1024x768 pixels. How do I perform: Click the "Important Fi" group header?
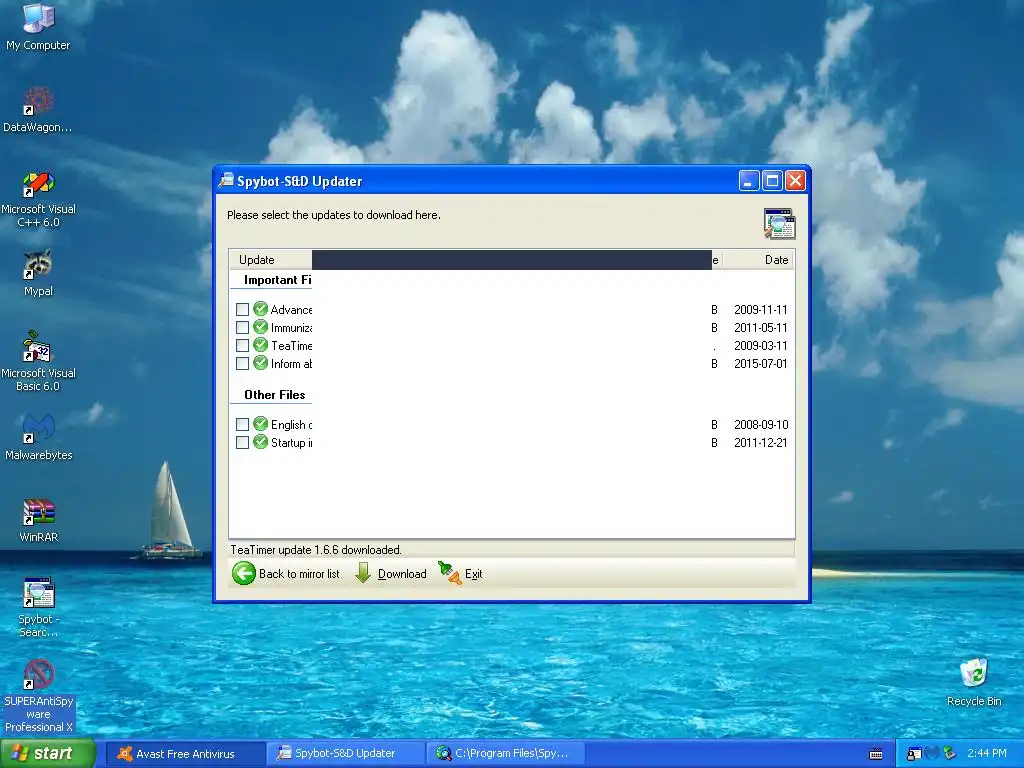(278, 280)
